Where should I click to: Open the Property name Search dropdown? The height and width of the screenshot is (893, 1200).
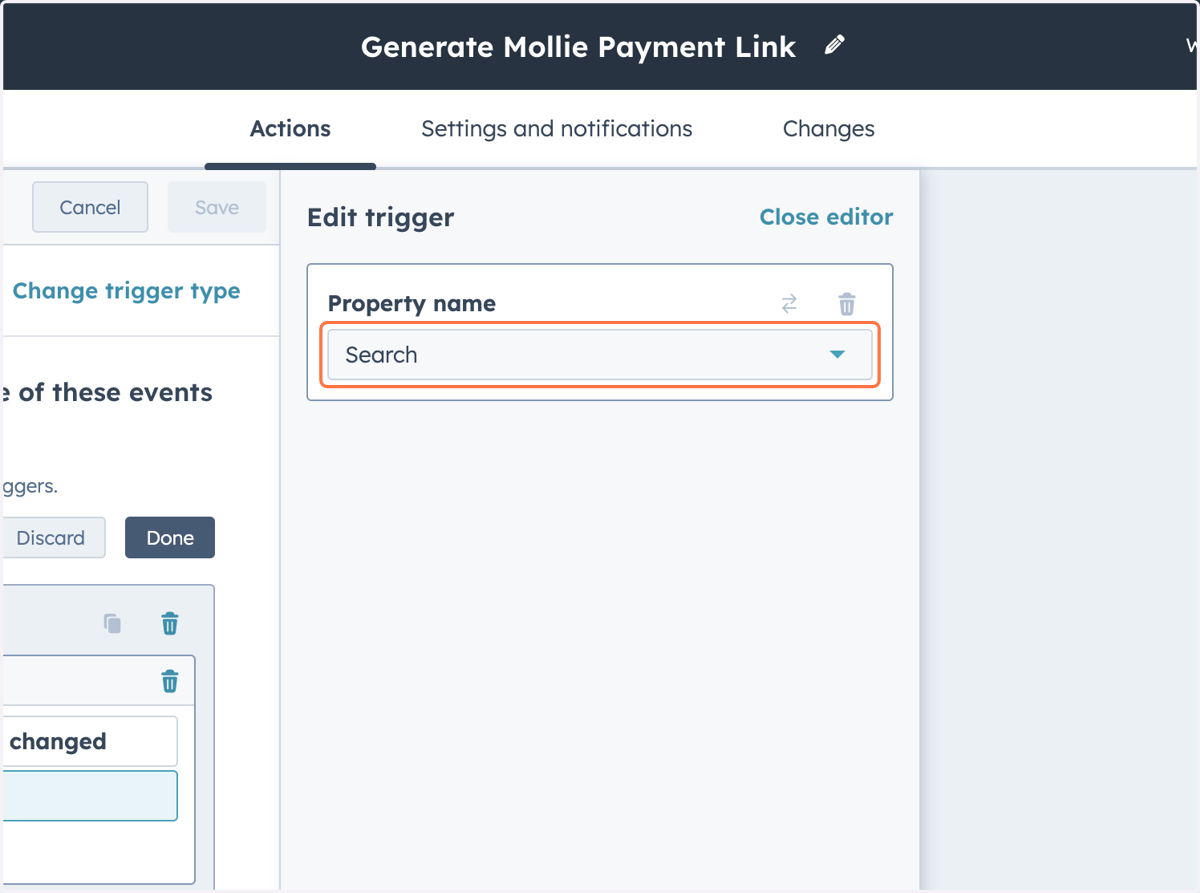click(600, 355)
